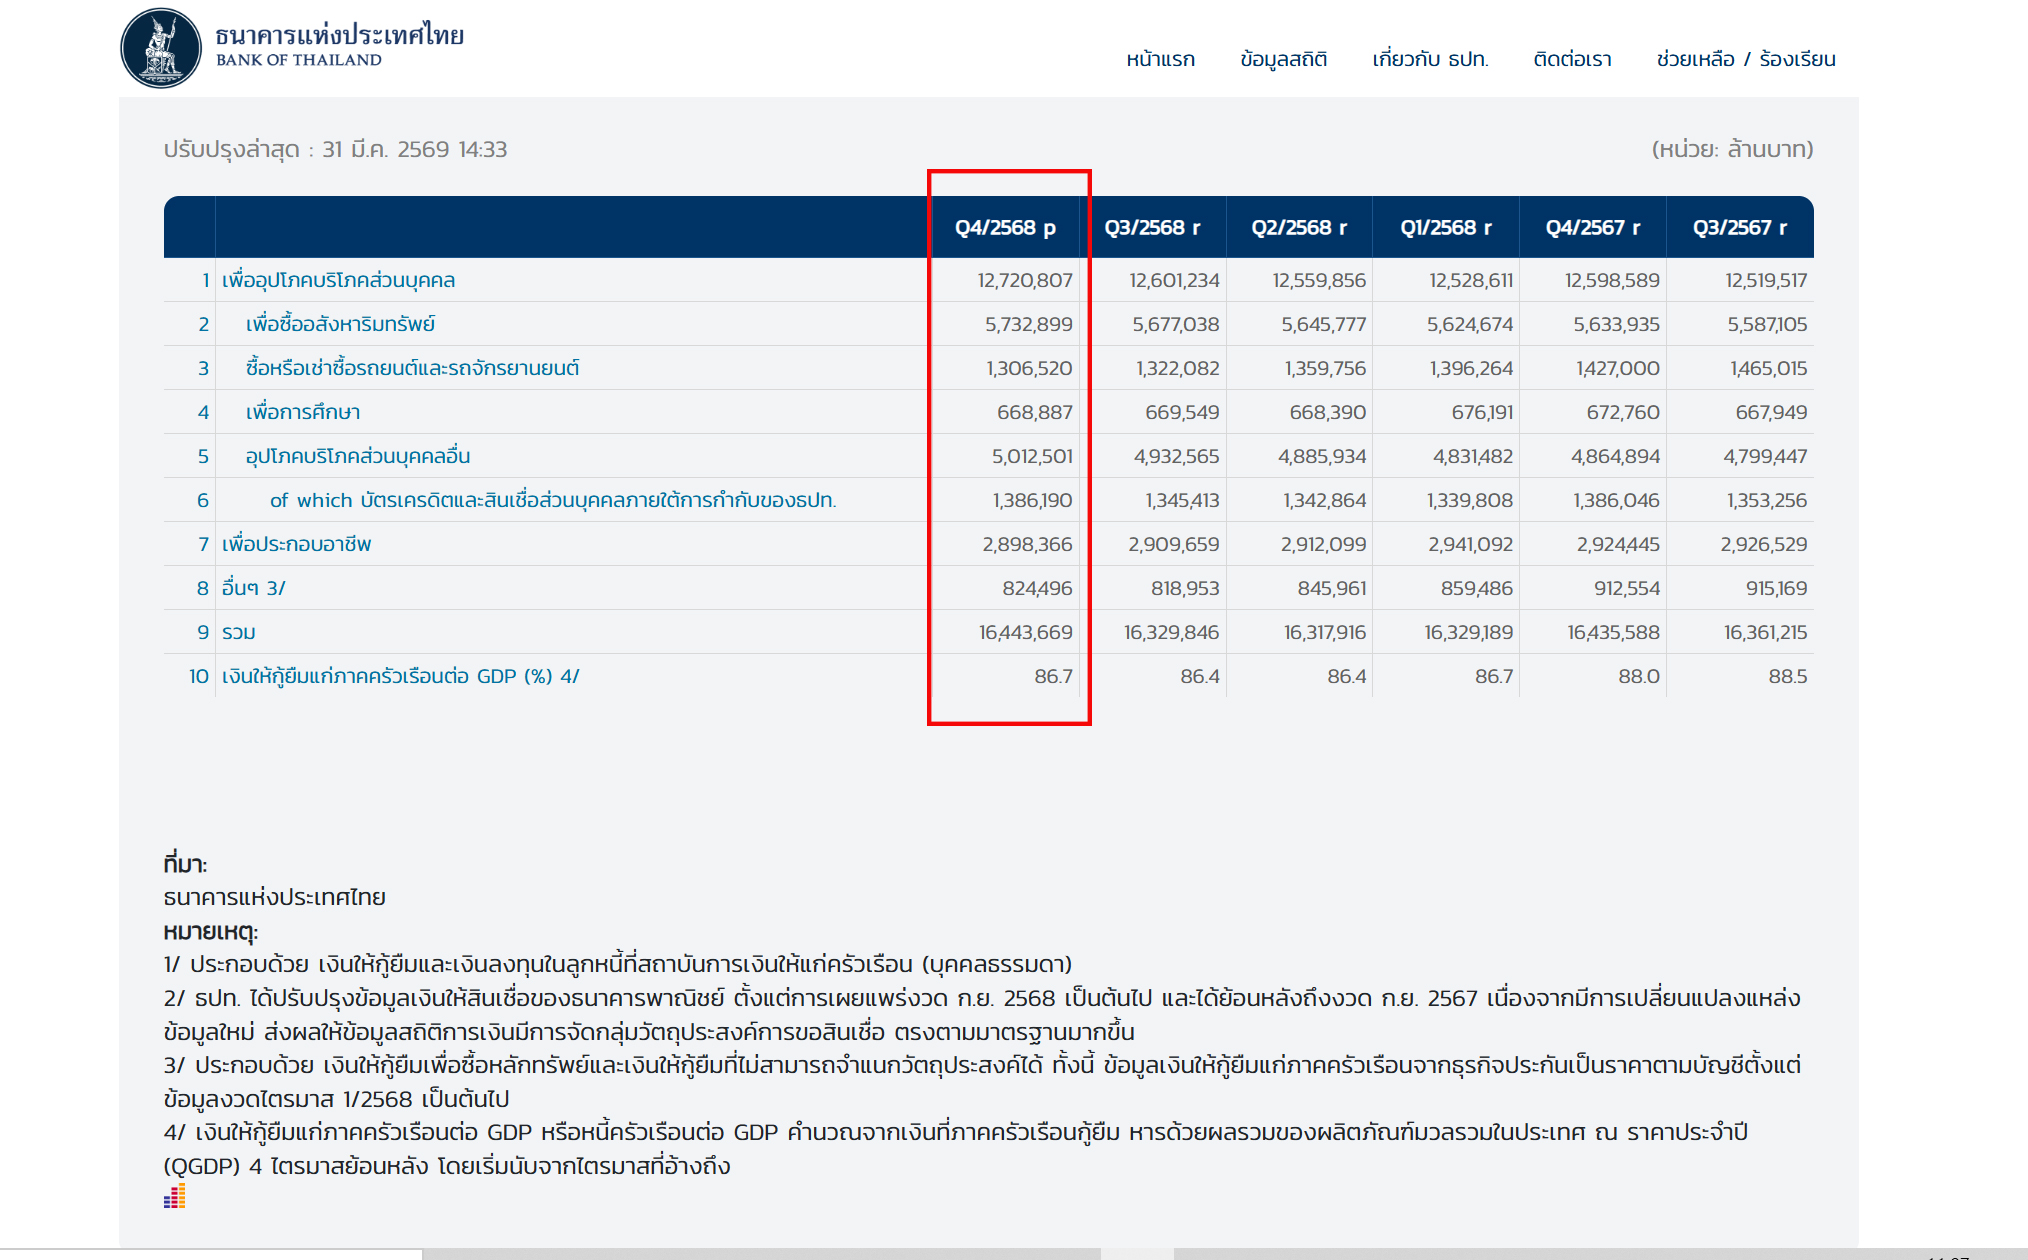
Task: Select ติดต่อเรา in the top navigation
Action: pos(1572,59)
